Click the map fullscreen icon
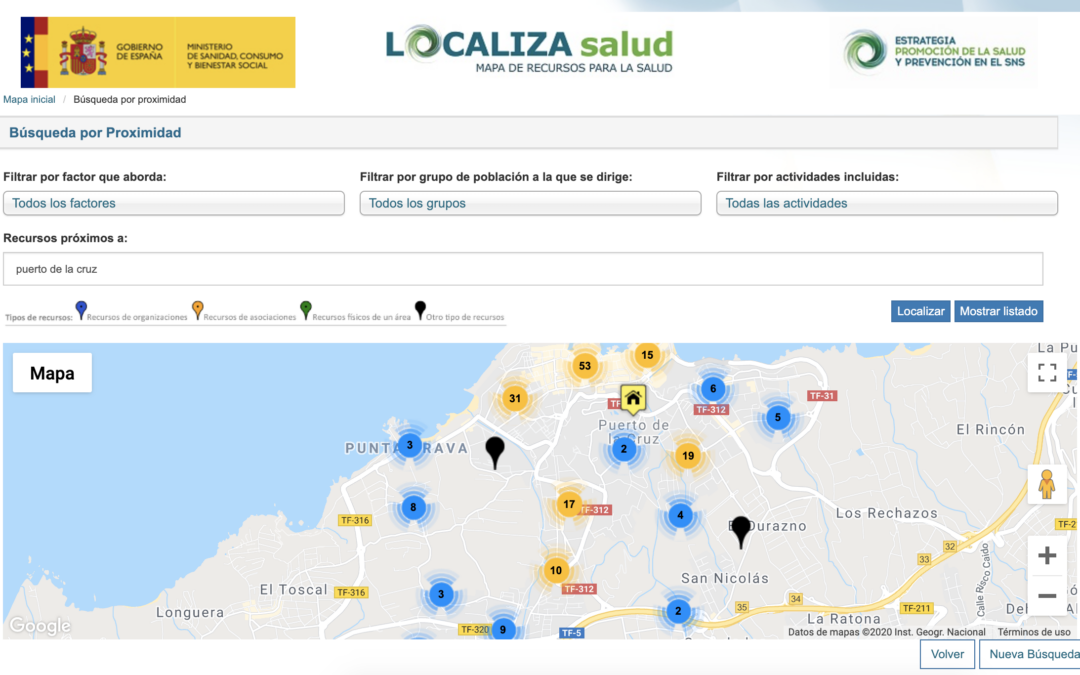The height and width of the screenshot is (675, 1080). point(1048,372)
